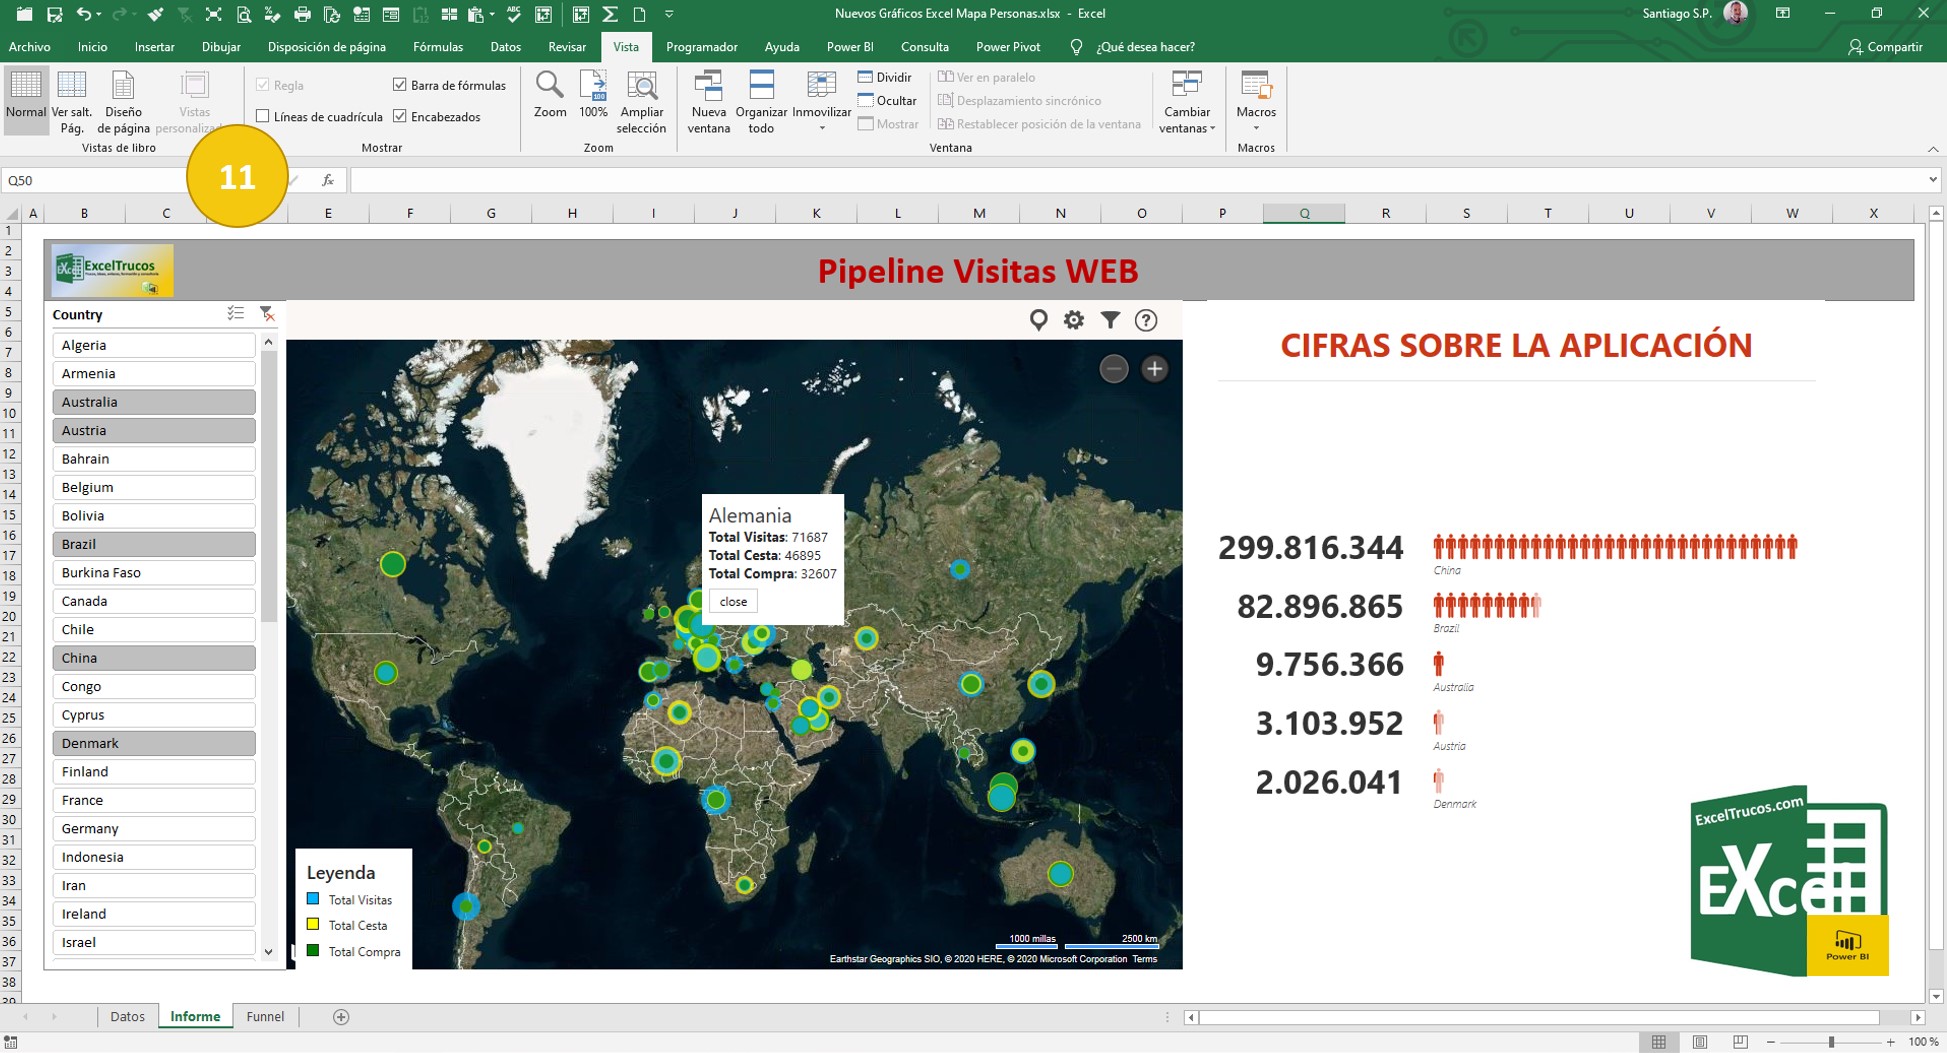Select the location pin icon on the map

(x=1038, y=320)
